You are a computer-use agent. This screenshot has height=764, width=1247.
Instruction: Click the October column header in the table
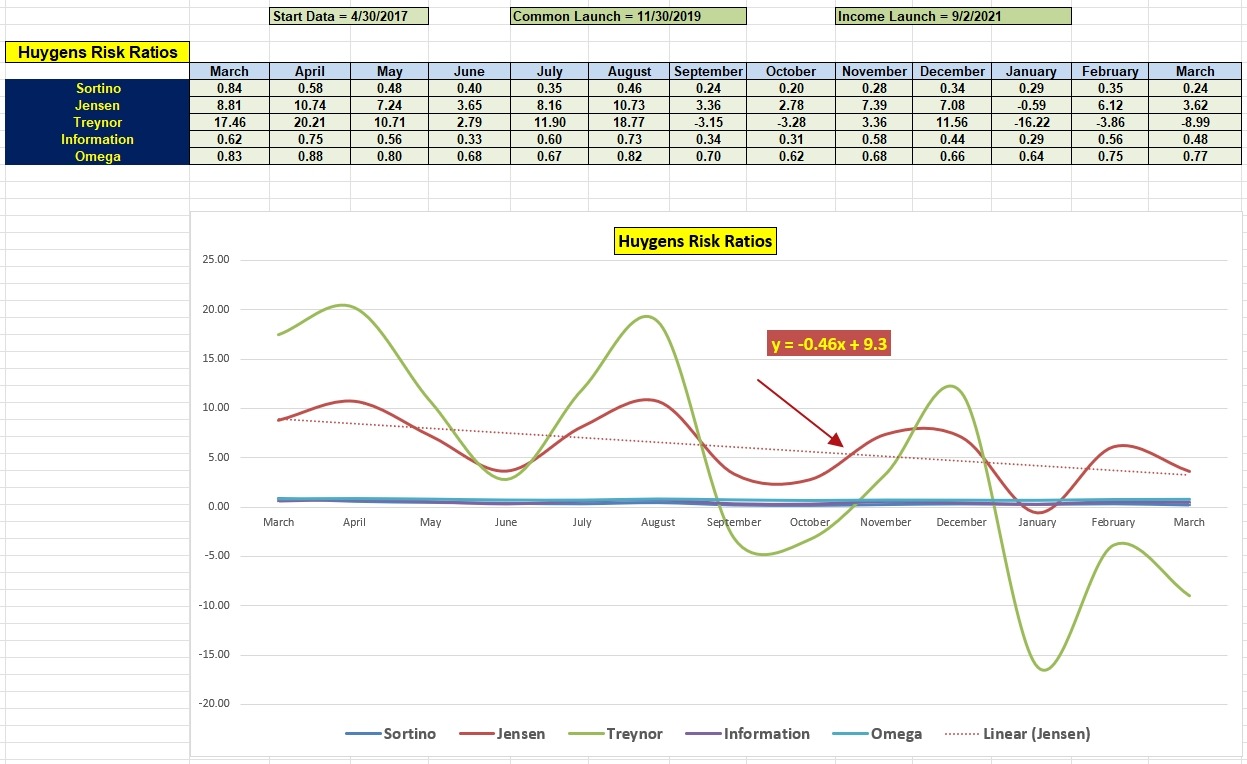[791, 71]
